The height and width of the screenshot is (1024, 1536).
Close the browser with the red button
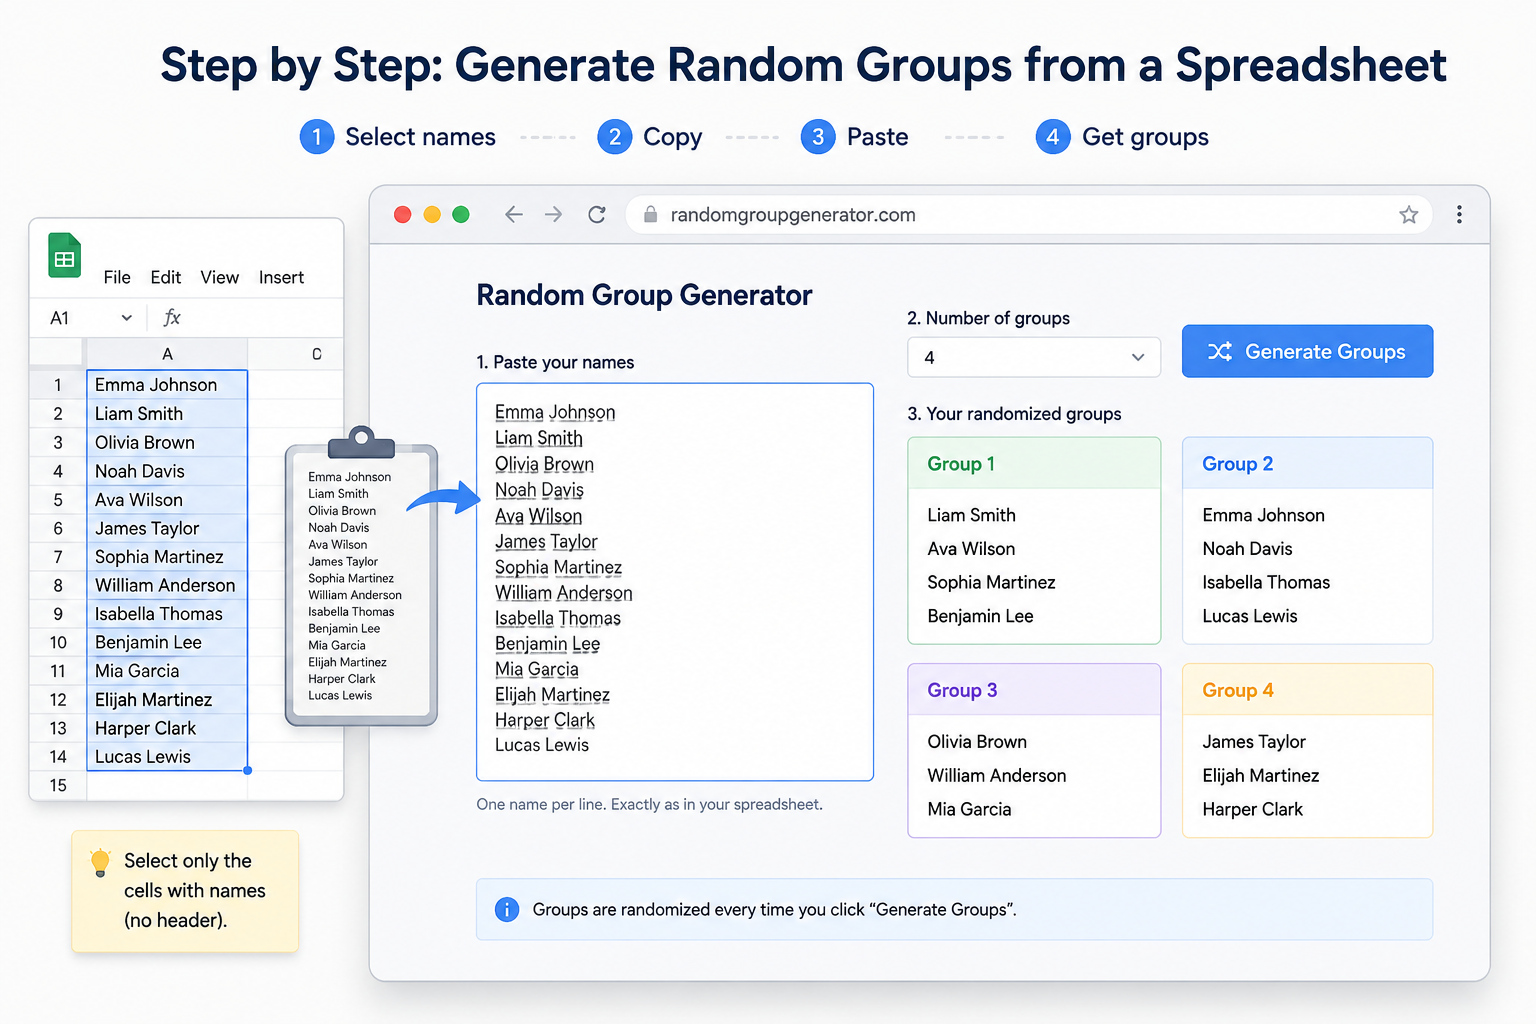[403, 214]
